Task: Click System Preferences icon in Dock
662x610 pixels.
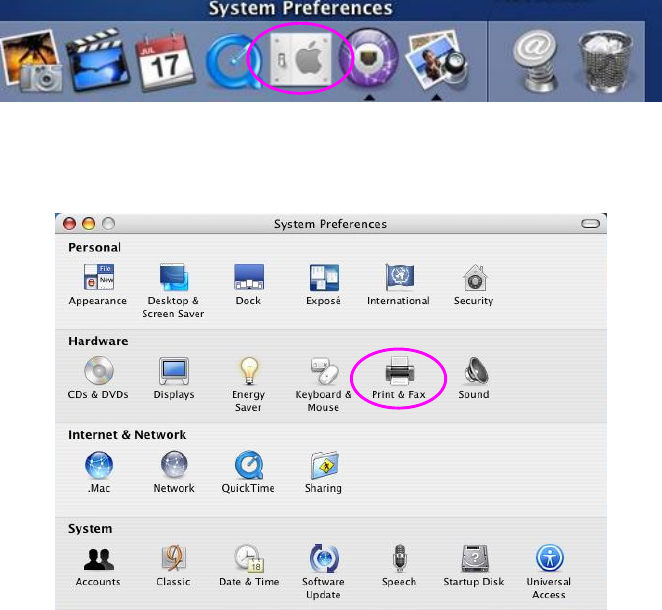Action: (301, 60)
